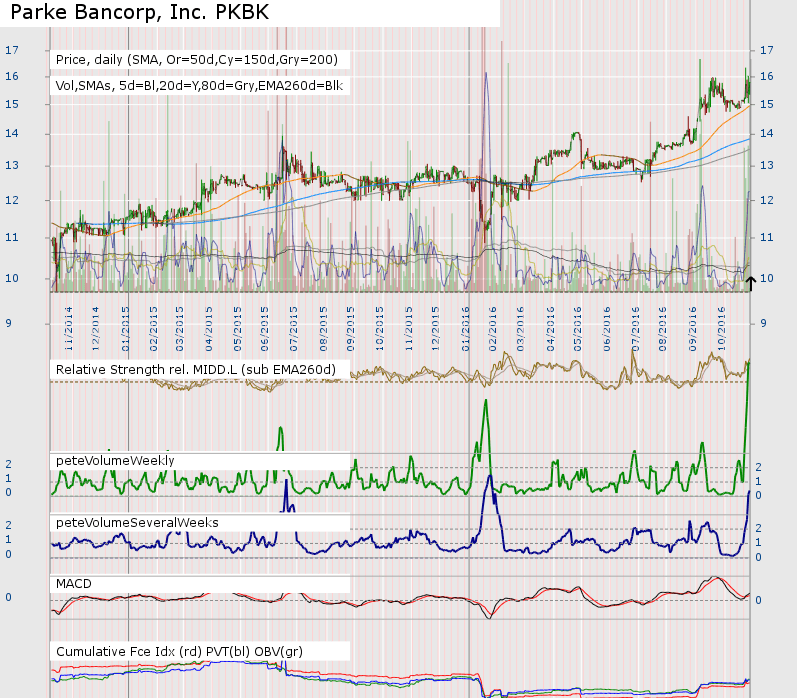Click the 06/2015 date axis label
Screen dimensions: 797x698
[264, 329]
